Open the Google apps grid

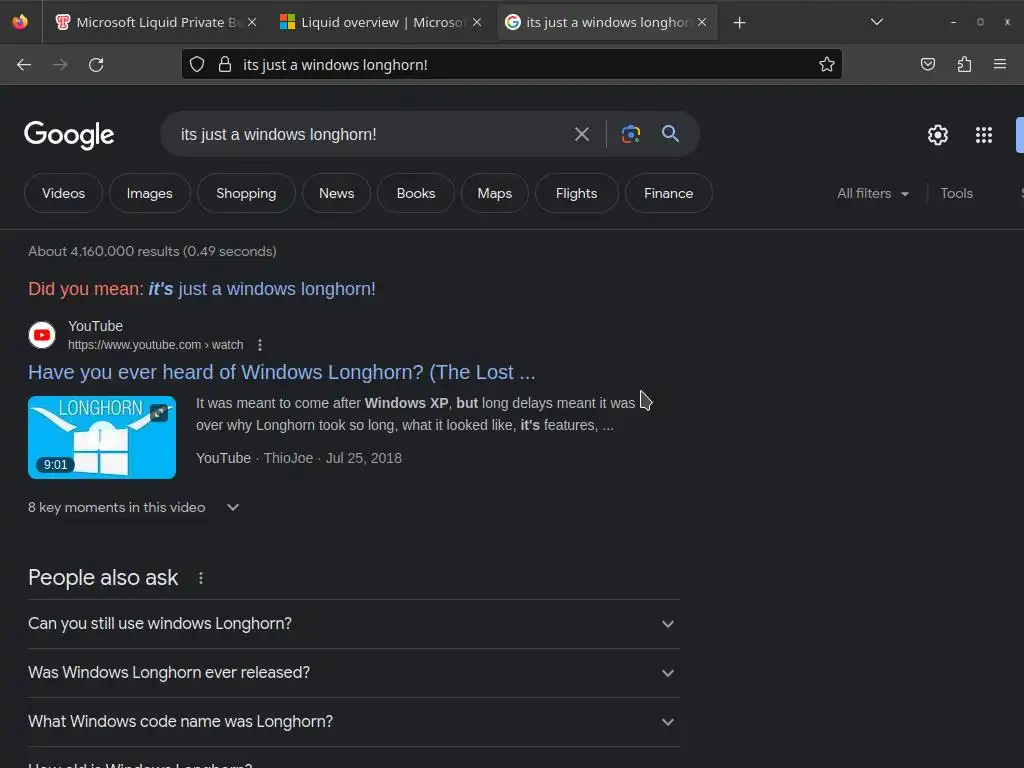click(984, 135)
